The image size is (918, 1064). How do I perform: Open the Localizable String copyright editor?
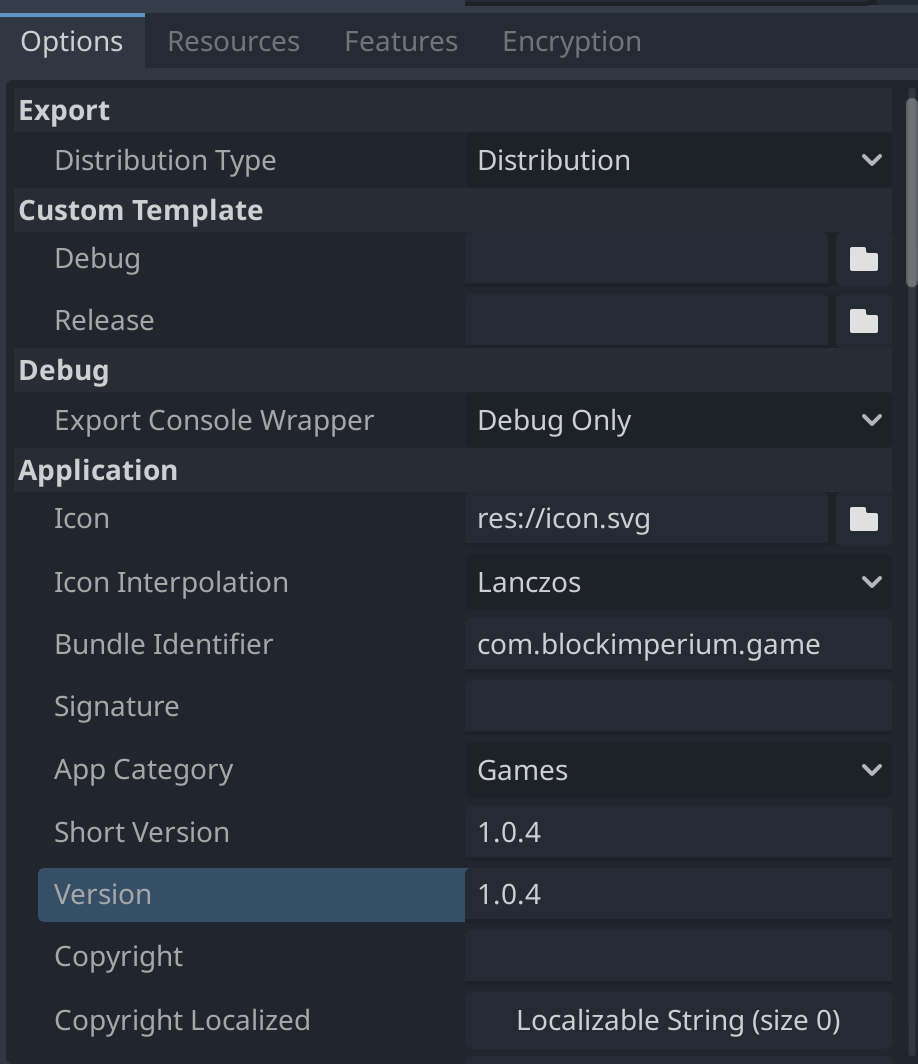click(678, 1020)
